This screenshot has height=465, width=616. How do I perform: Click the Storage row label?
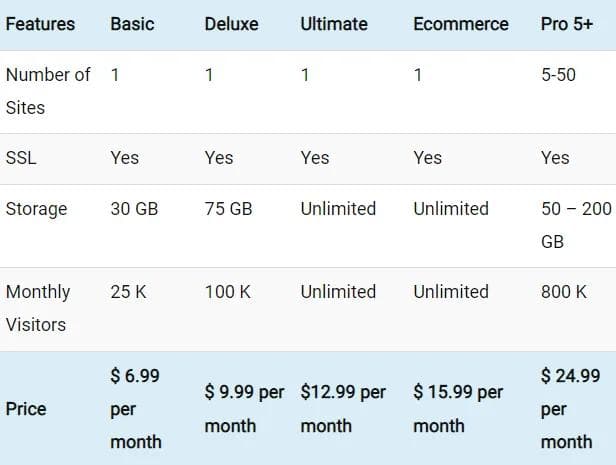pos(37,209)
